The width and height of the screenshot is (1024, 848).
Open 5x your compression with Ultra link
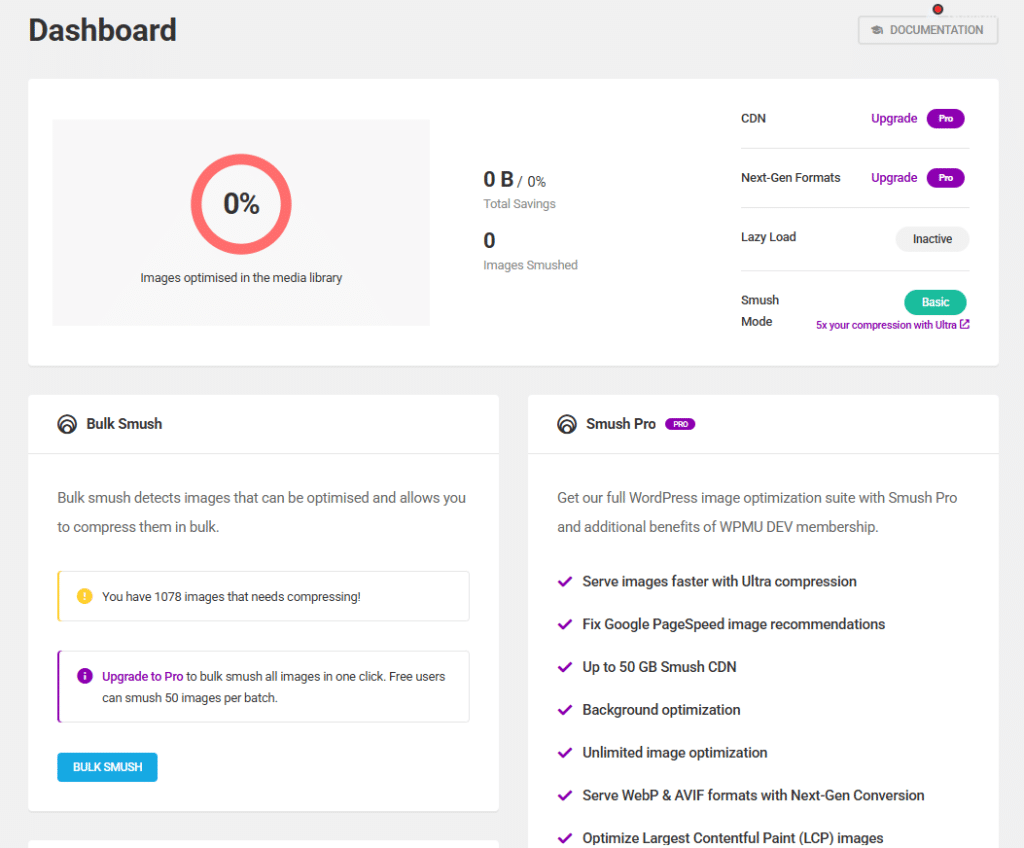coord(886,325)
